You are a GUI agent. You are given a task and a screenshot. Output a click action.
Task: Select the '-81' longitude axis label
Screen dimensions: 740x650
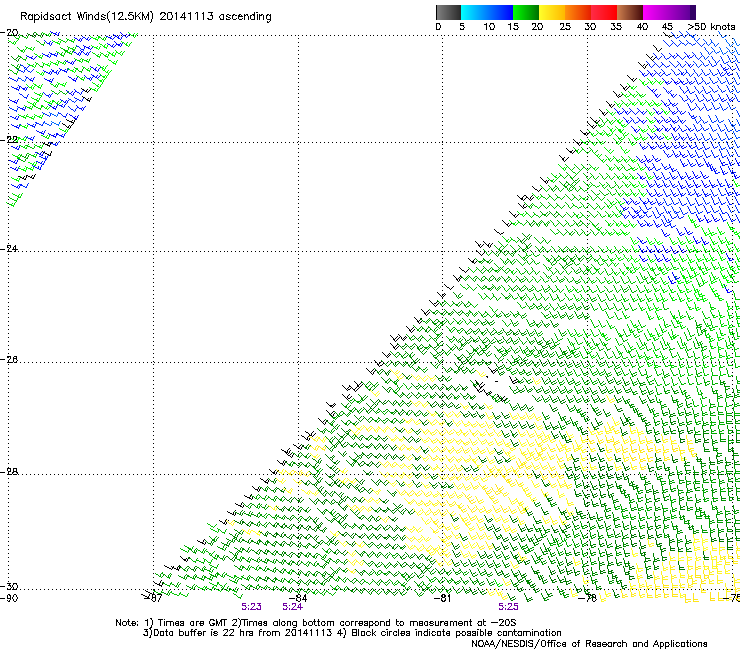click(442, 598)
